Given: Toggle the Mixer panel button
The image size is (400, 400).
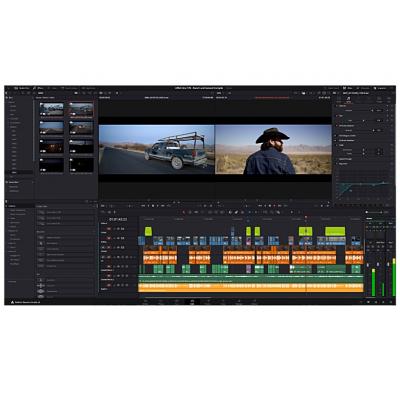Looking at the screenshot, I should pos(348,88).
